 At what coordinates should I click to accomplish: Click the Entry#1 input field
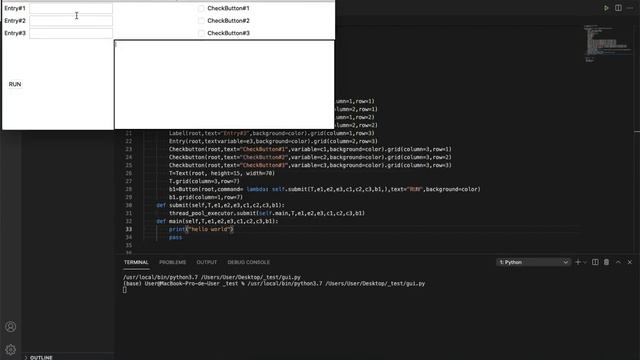(71, 8)
